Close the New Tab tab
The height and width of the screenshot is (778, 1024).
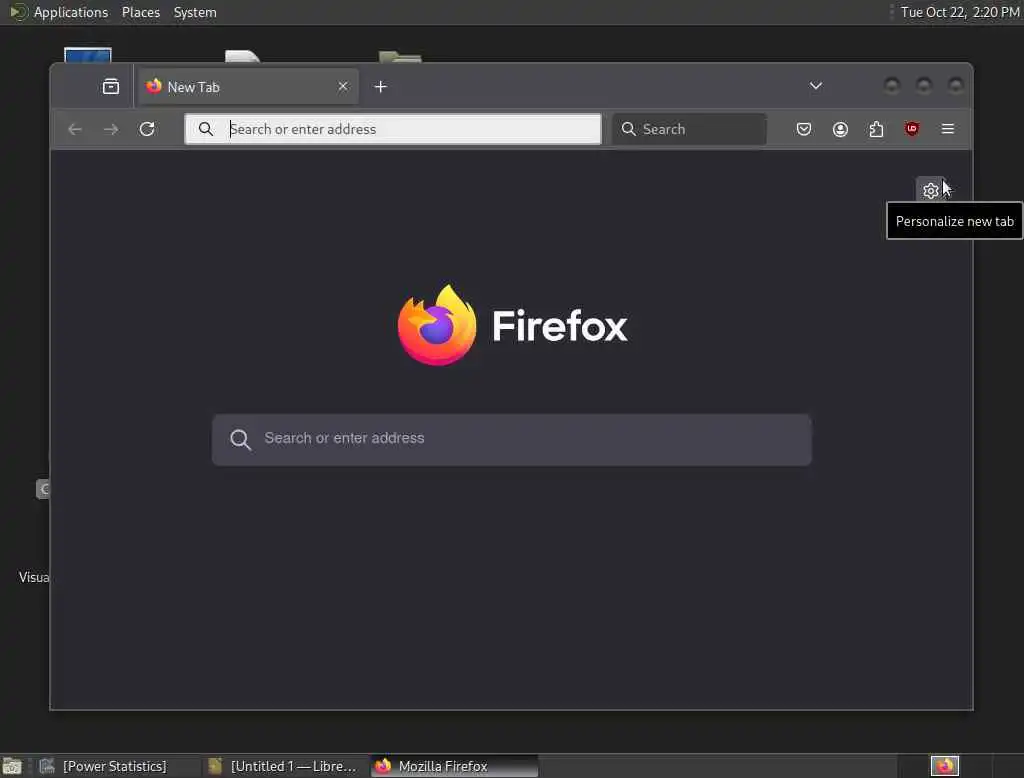pos(343,86)
